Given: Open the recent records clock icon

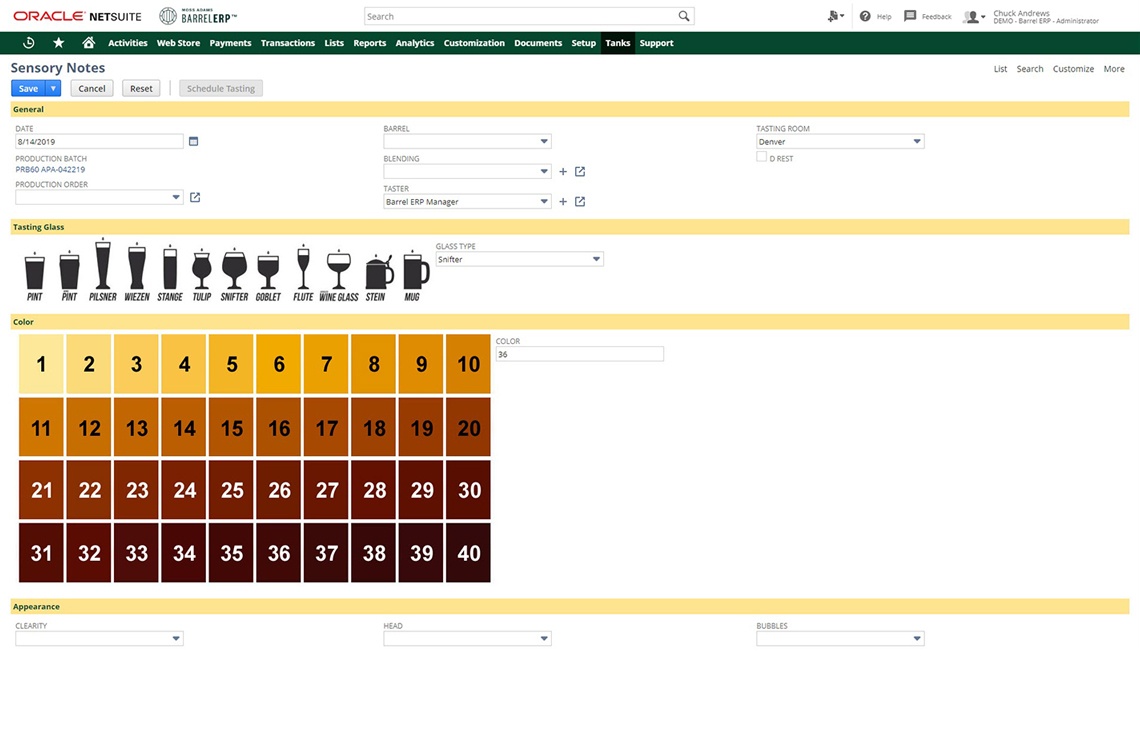Looking at the screenshot, I should [x=29, y=43].
